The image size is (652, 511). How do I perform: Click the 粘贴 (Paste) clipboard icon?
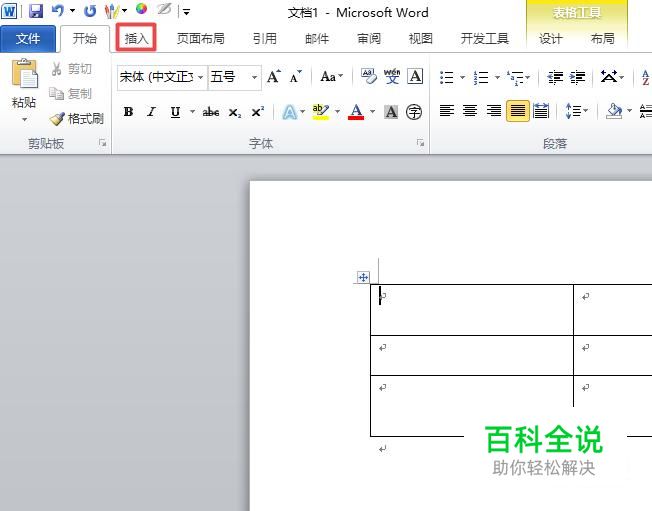point(24,74)
